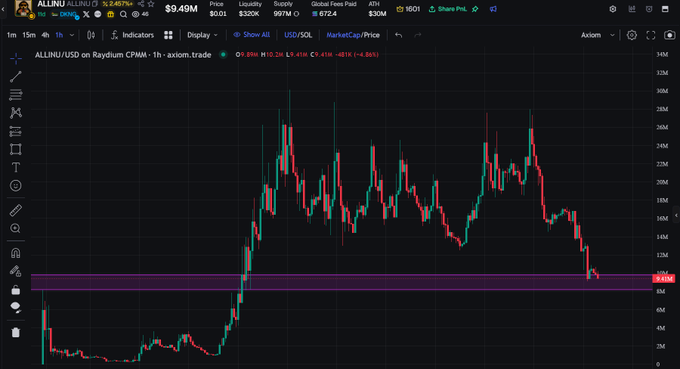Expand the timeframe dropdown chevron
The image size is (680, 369).
coord(72,35)
